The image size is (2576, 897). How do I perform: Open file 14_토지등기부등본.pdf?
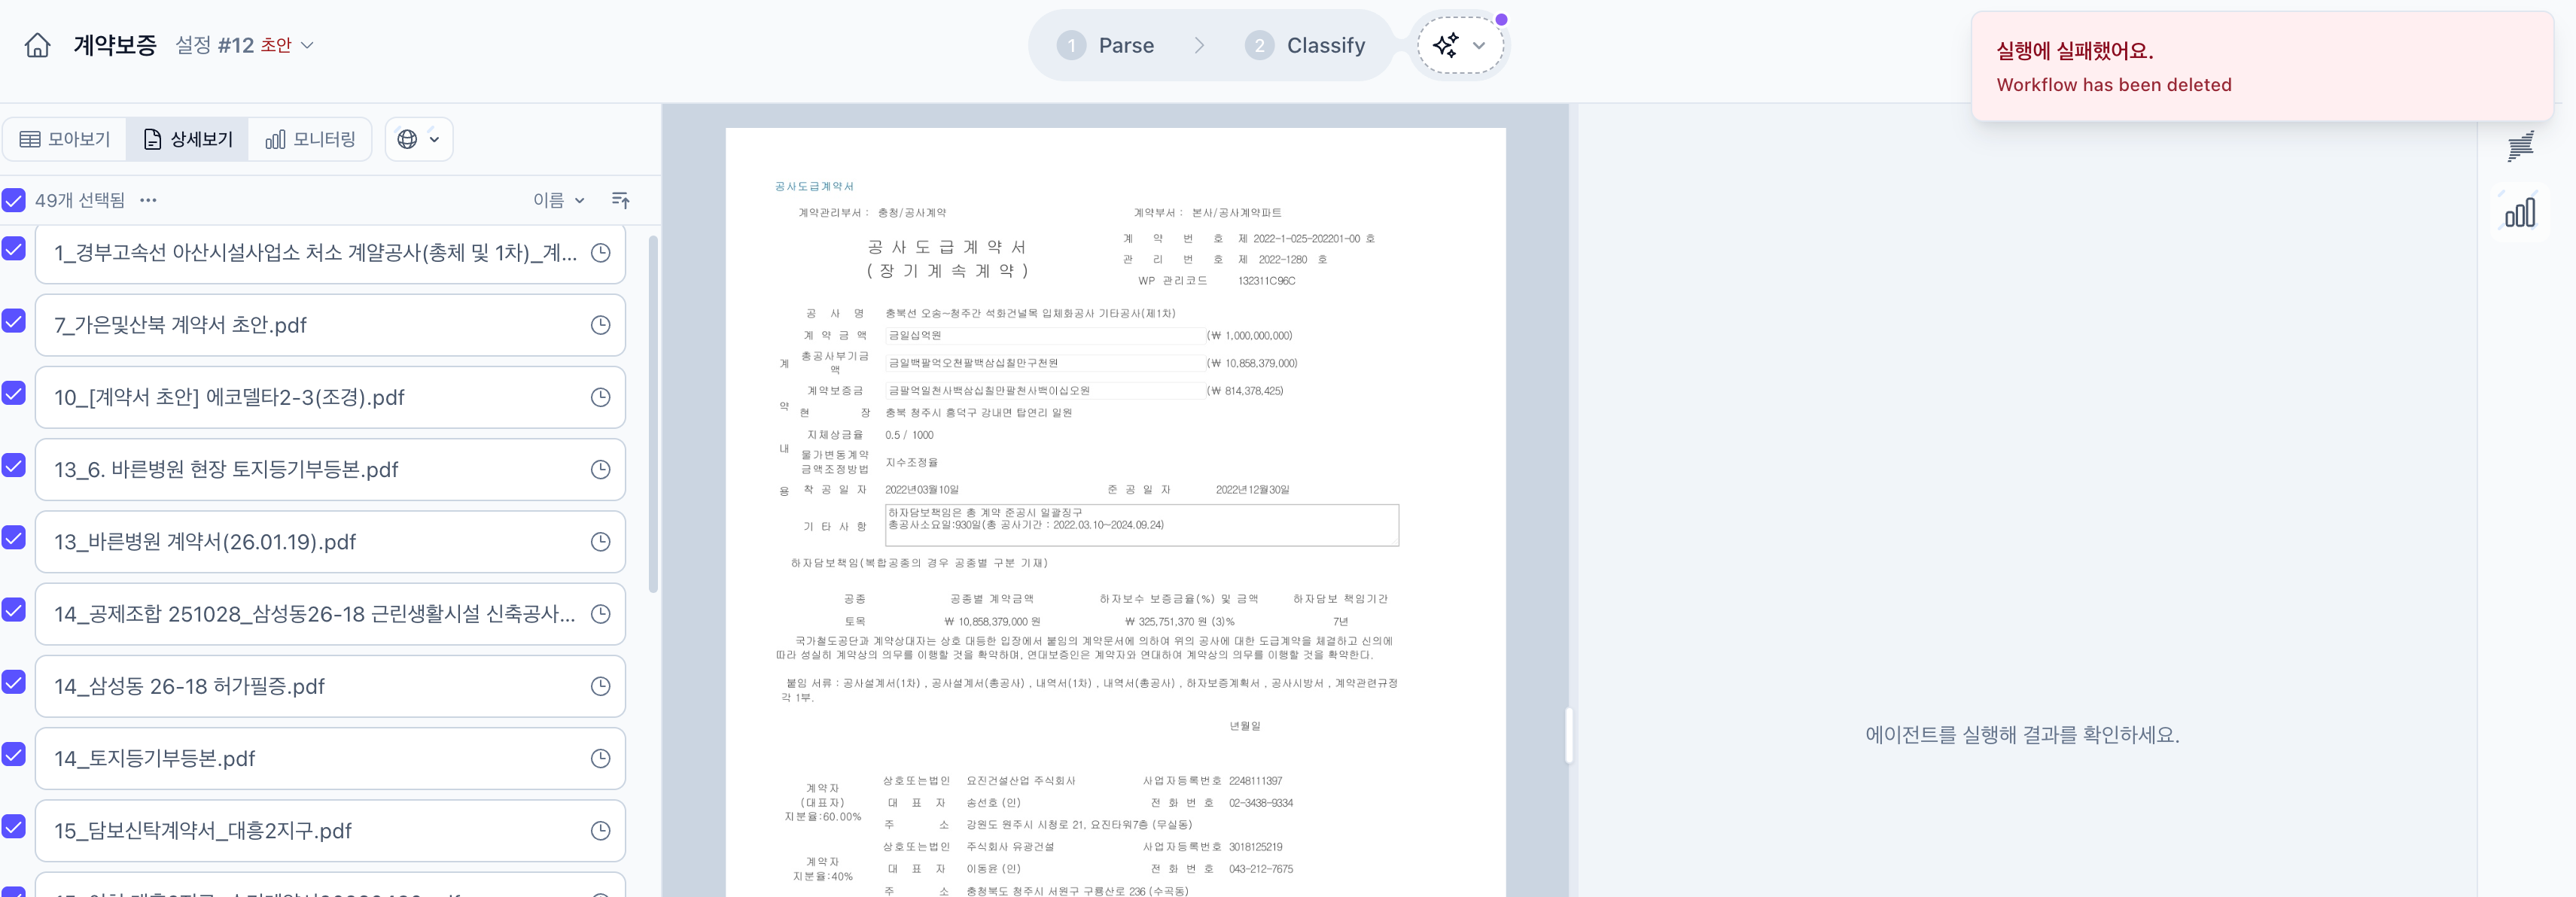click(x=330, y=758)
